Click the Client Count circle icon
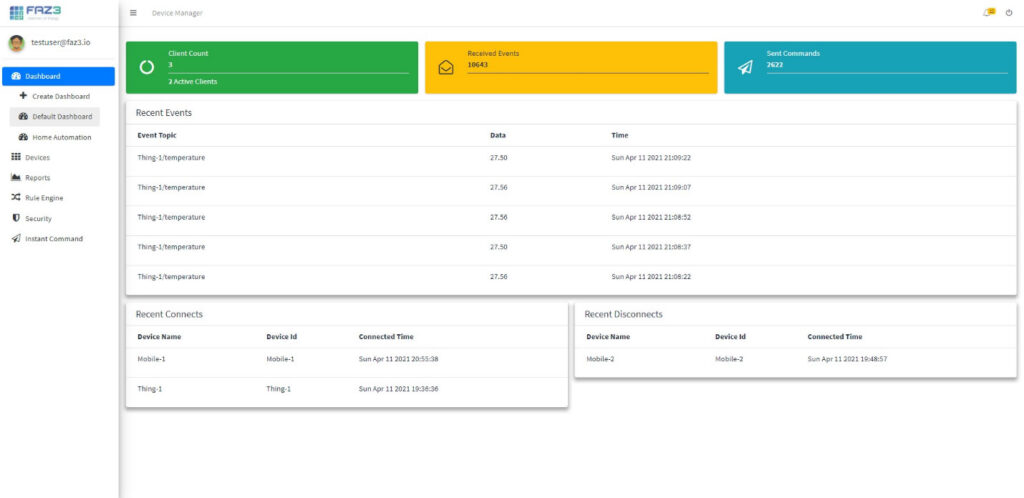This screenshot has height=498, width=1024. [x=147, y=67]
